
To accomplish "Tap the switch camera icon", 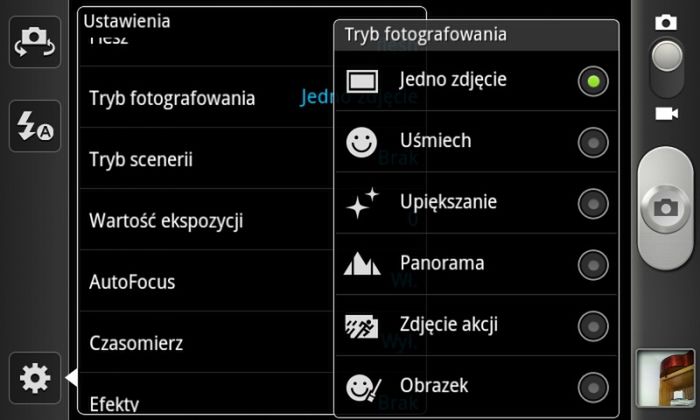I will coord(35,42).
